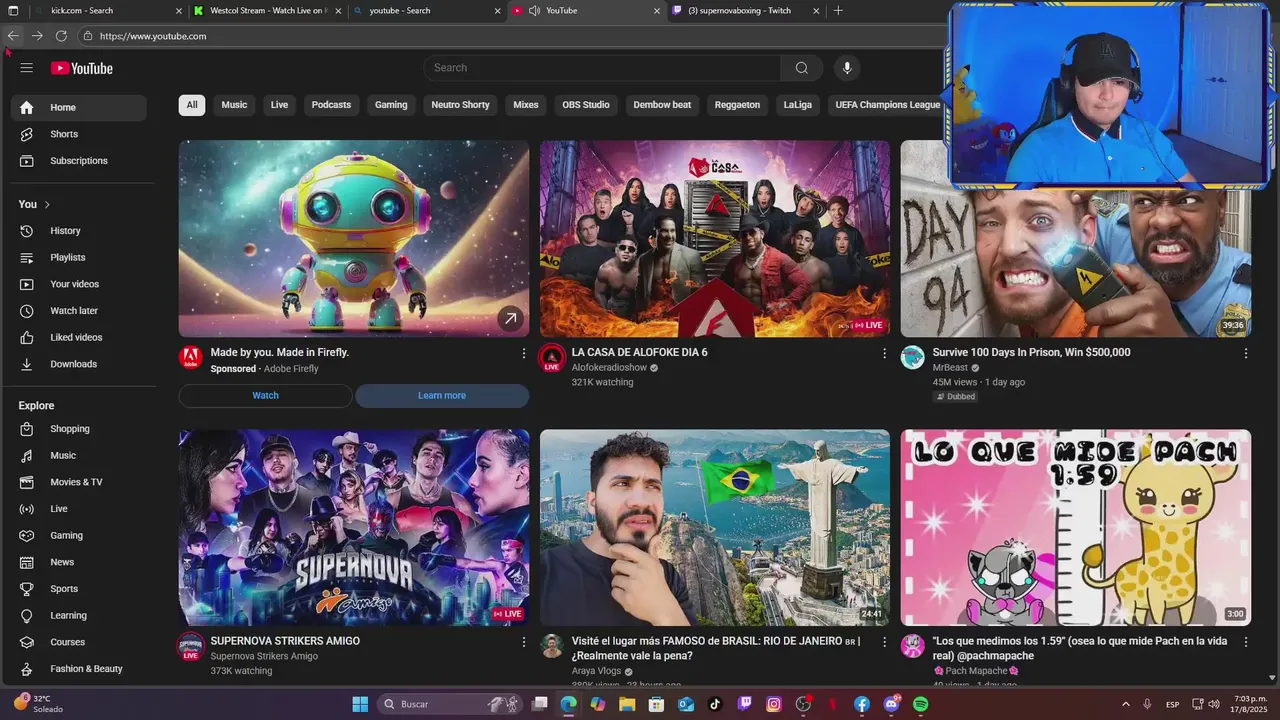Explore Learning in the sidebar
Image resolution: width=1280 pixels, height=720 pixels.
pyautogui.click(x=79, y=615)
